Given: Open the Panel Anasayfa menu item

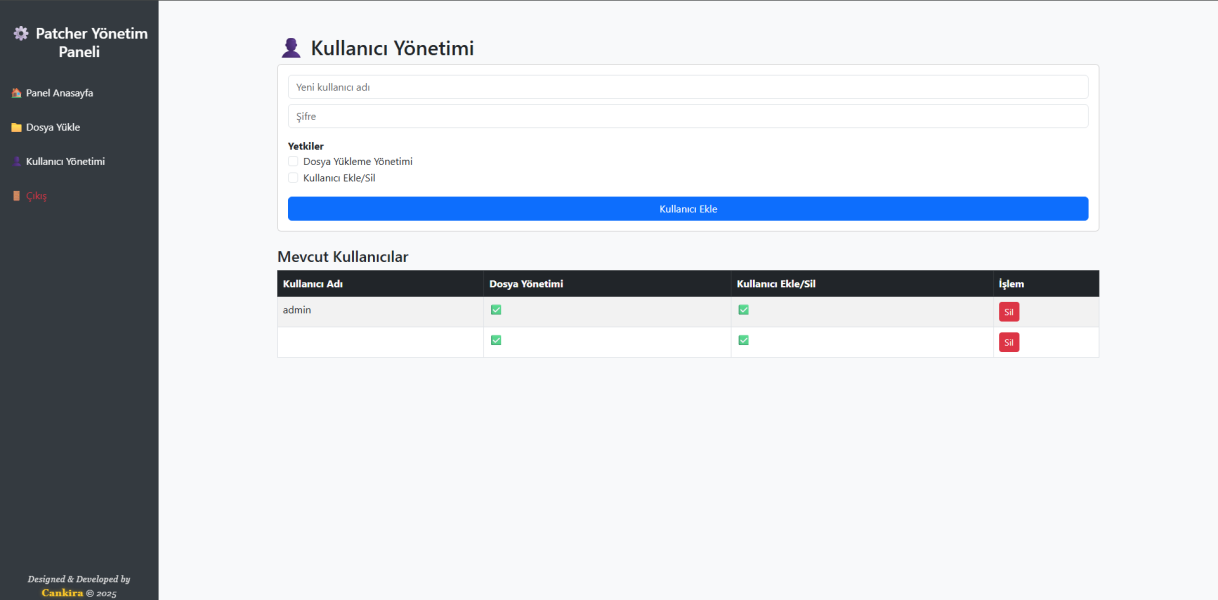Looking at the screenshot, I should 59,93.
